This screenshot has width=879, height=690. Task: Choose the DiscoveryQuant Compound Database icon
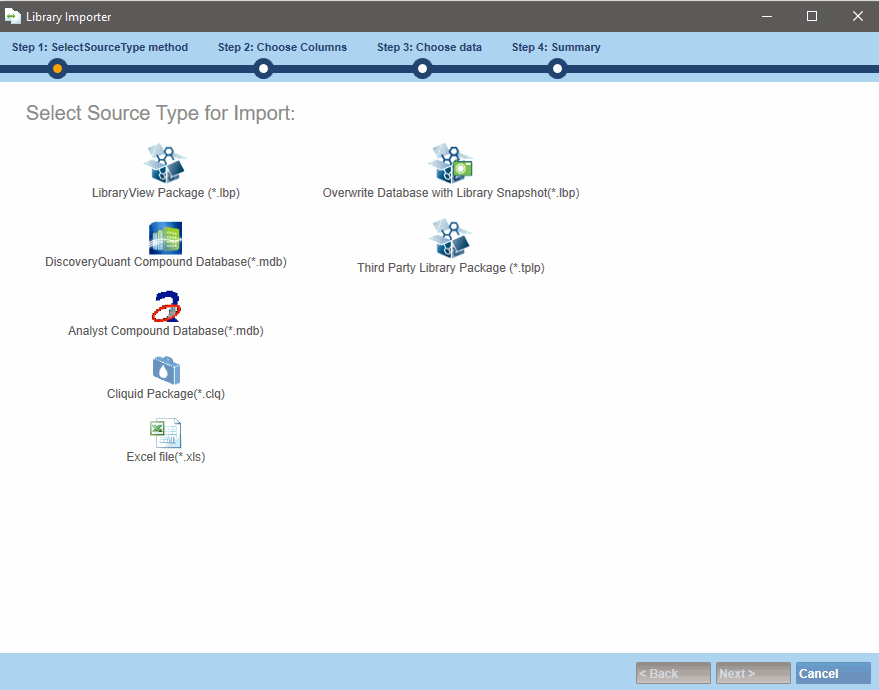[165, 238]
